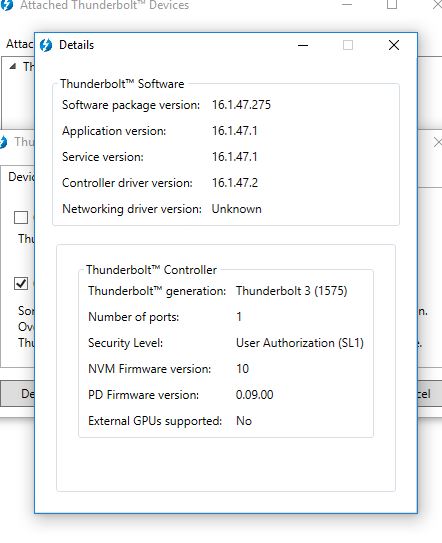This screenshot has width=442, height=543.
Task: Select software package version value 16.1.47.275
Action: [241, 105]
